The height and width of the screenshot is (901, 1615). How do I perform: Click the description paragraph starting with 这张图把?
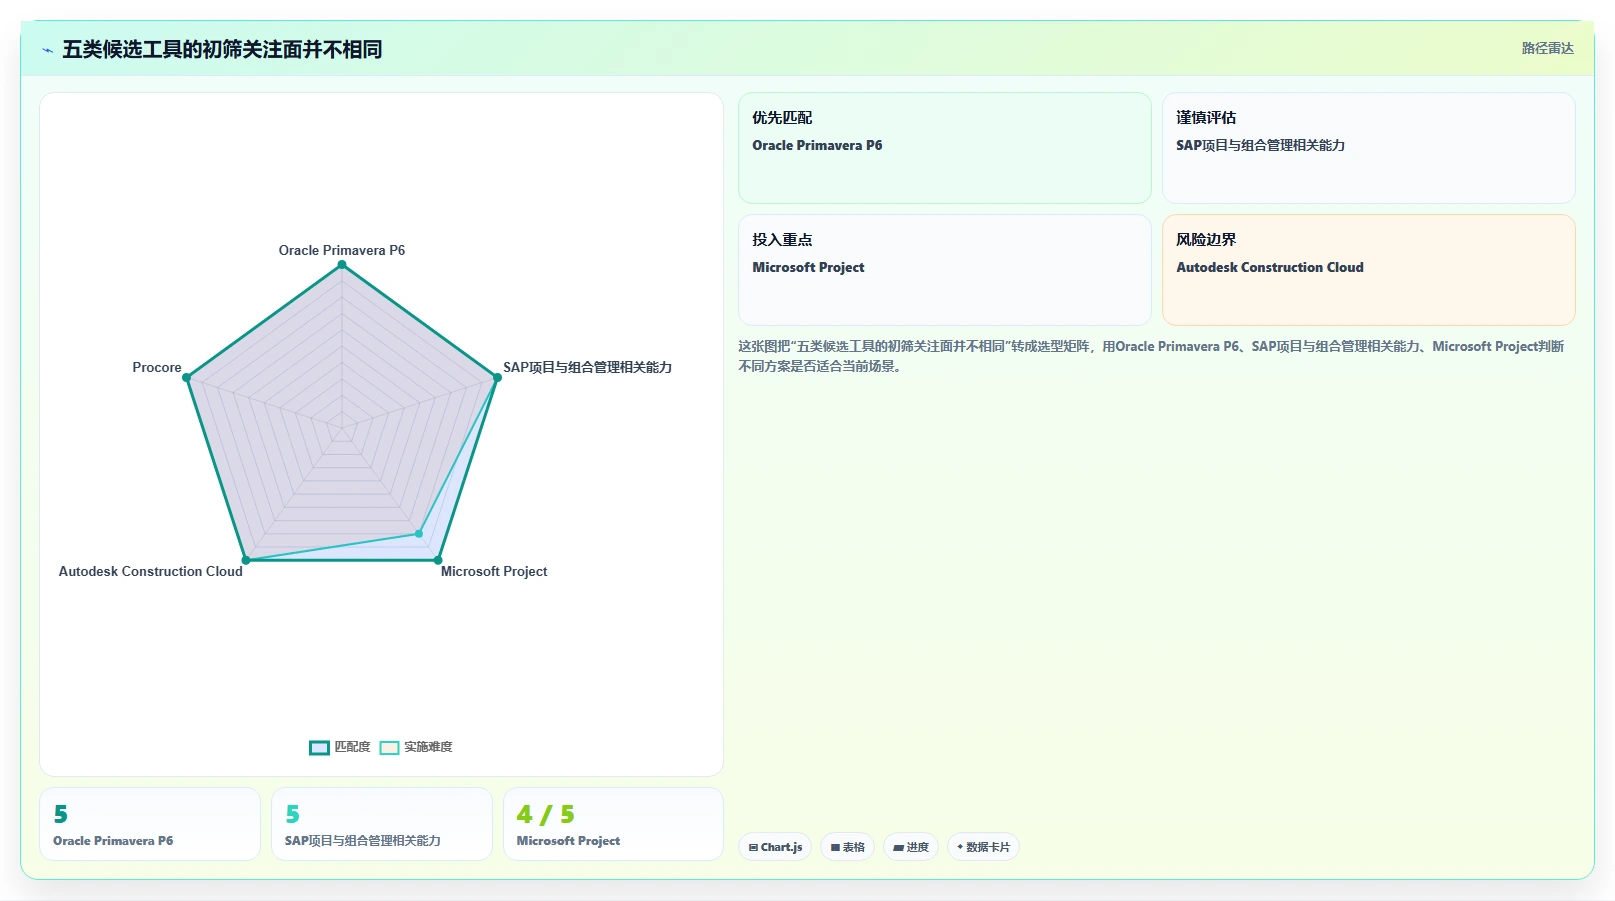click(1152, 356)
